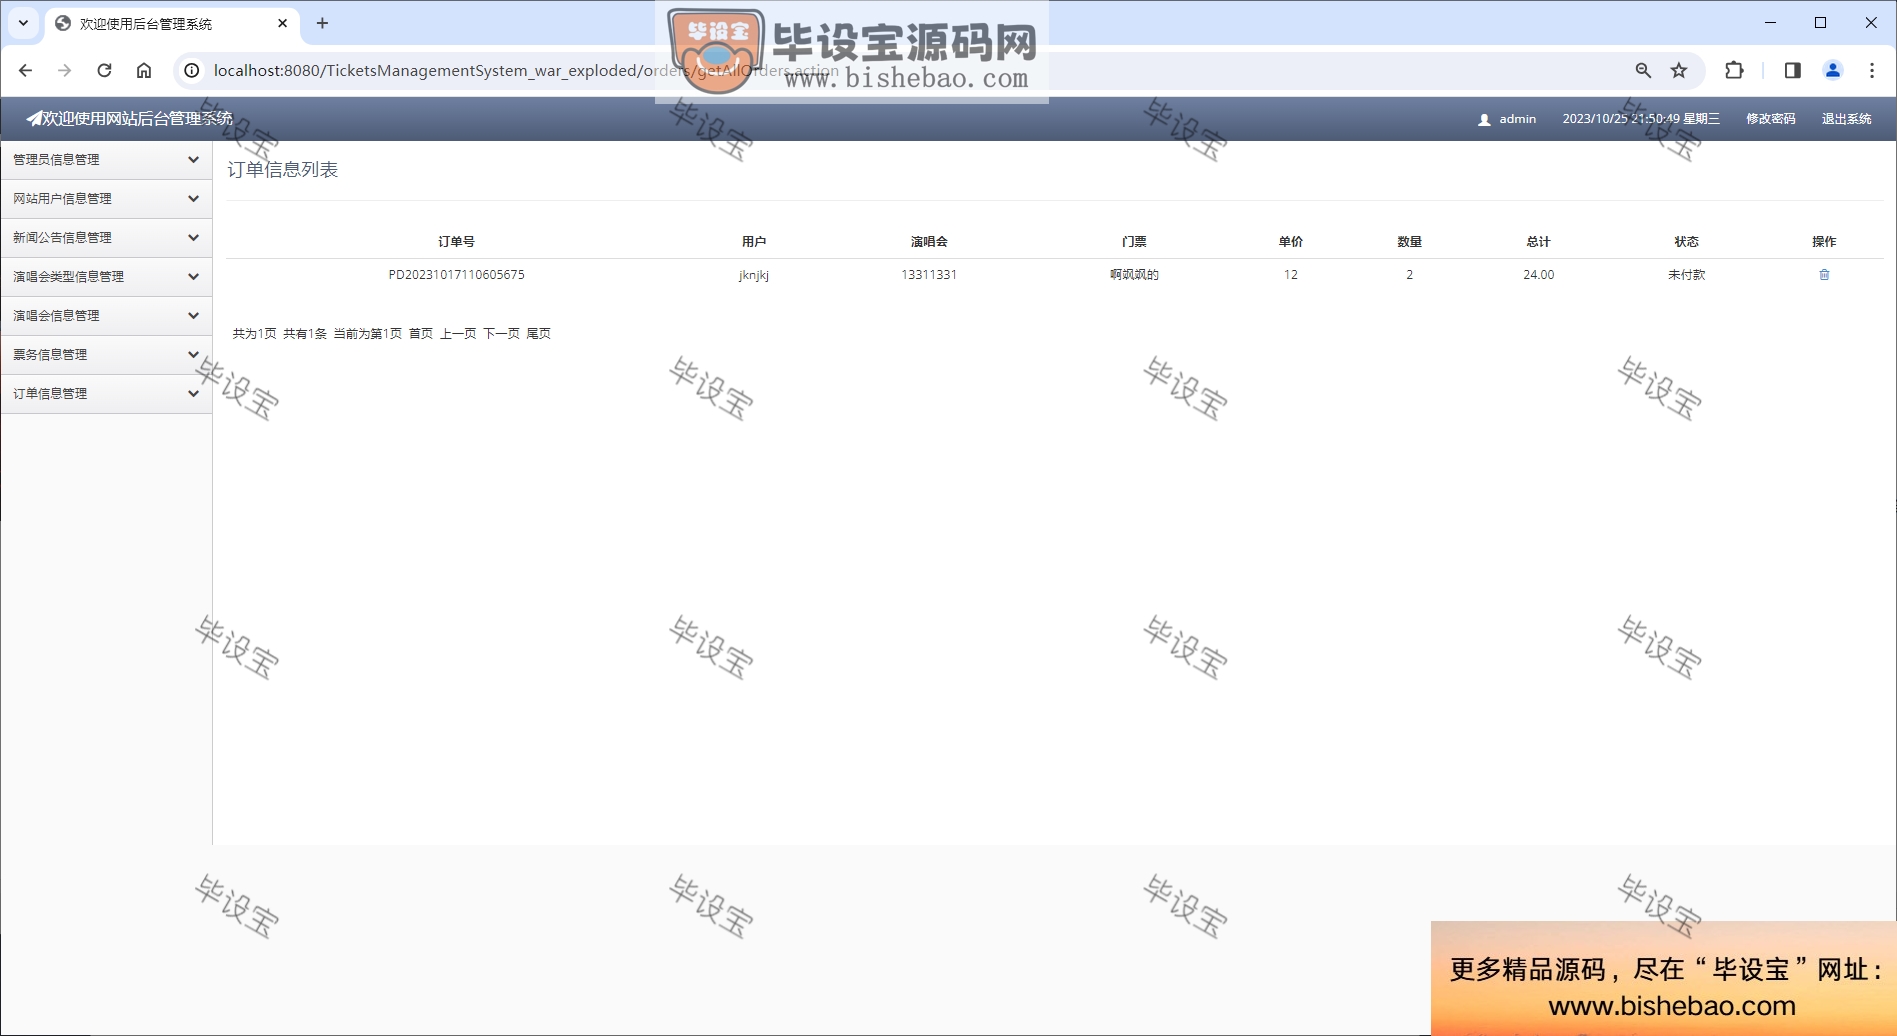This screenshot has height=1036, width=1897.
Task: Expand 管理员信息管理 menu
Action: pos(106,160)
